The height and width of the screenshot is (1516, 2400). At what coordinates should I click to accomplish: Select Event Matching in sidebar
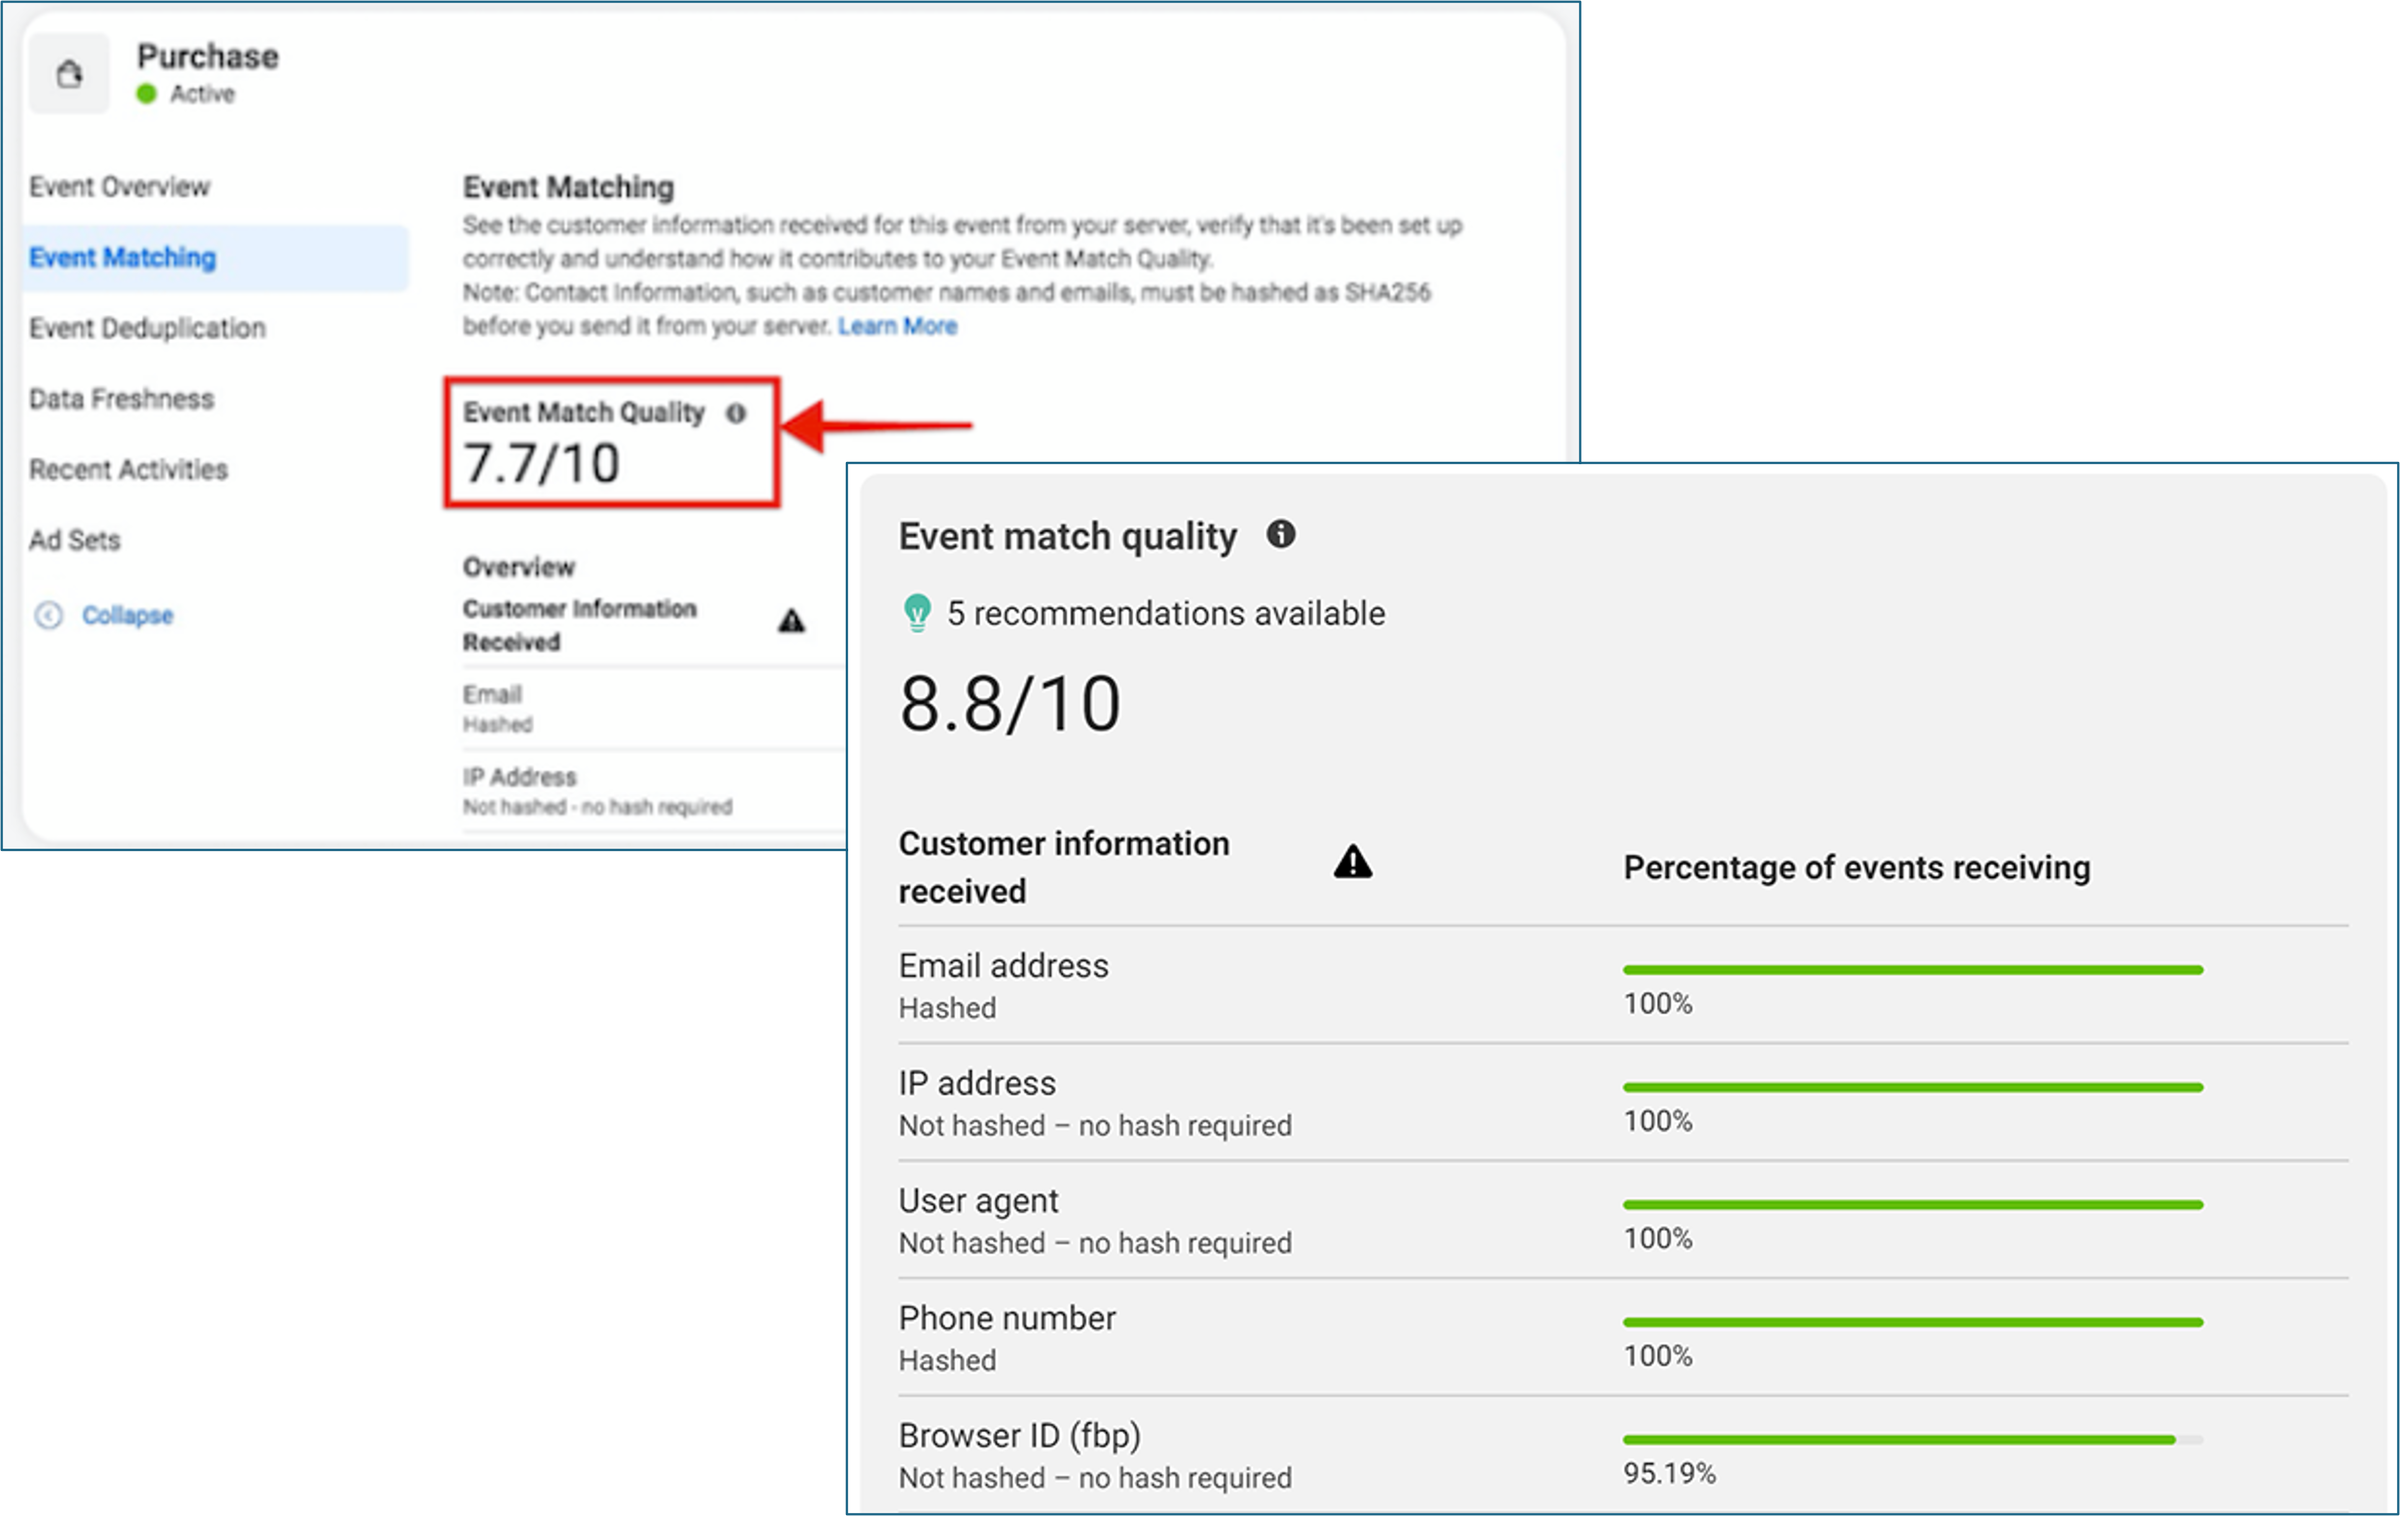[122, 258]
